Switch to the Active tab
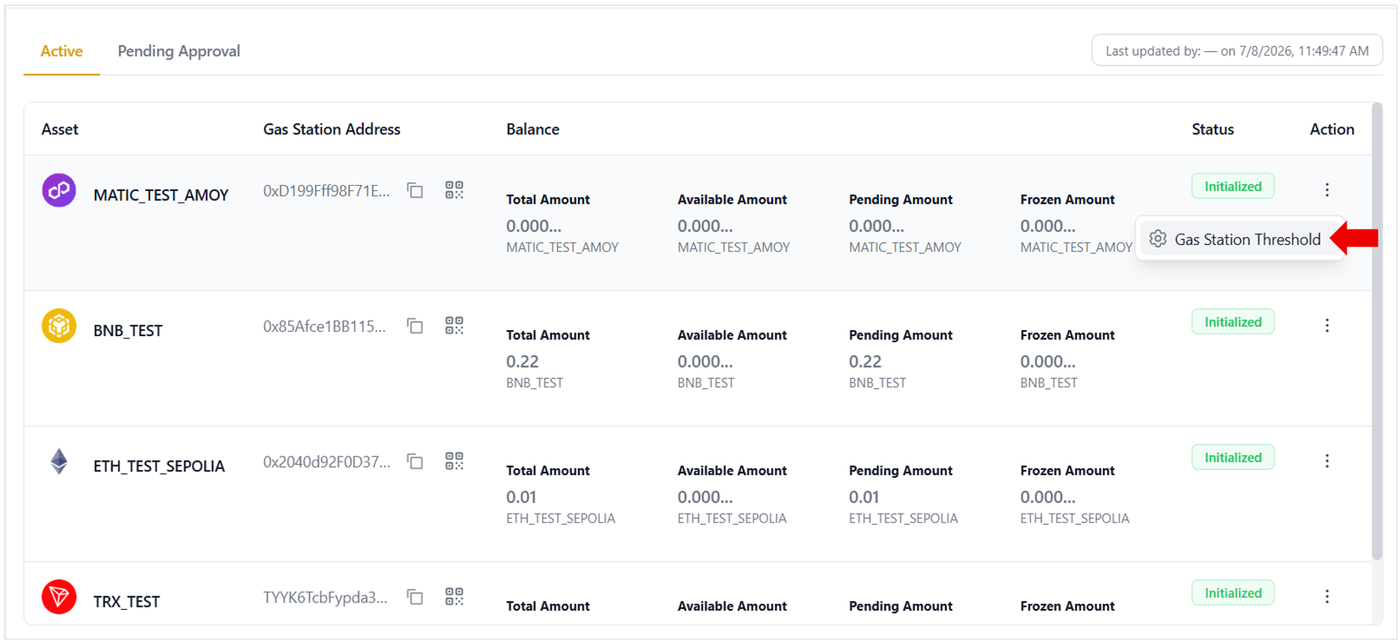 coord(62,51)
